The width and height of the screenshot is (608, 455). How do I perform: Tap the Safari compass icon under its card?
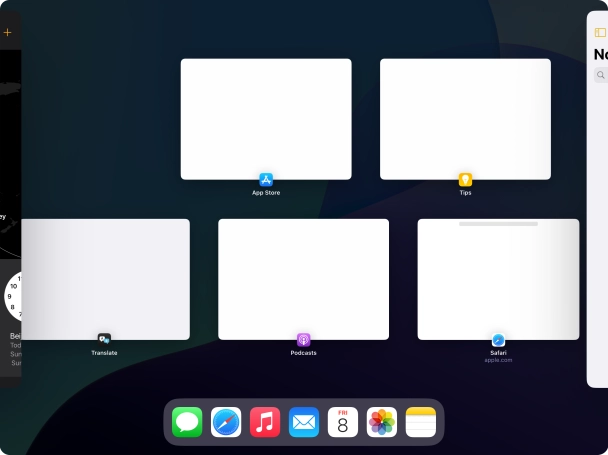click(x=498, y=340)
